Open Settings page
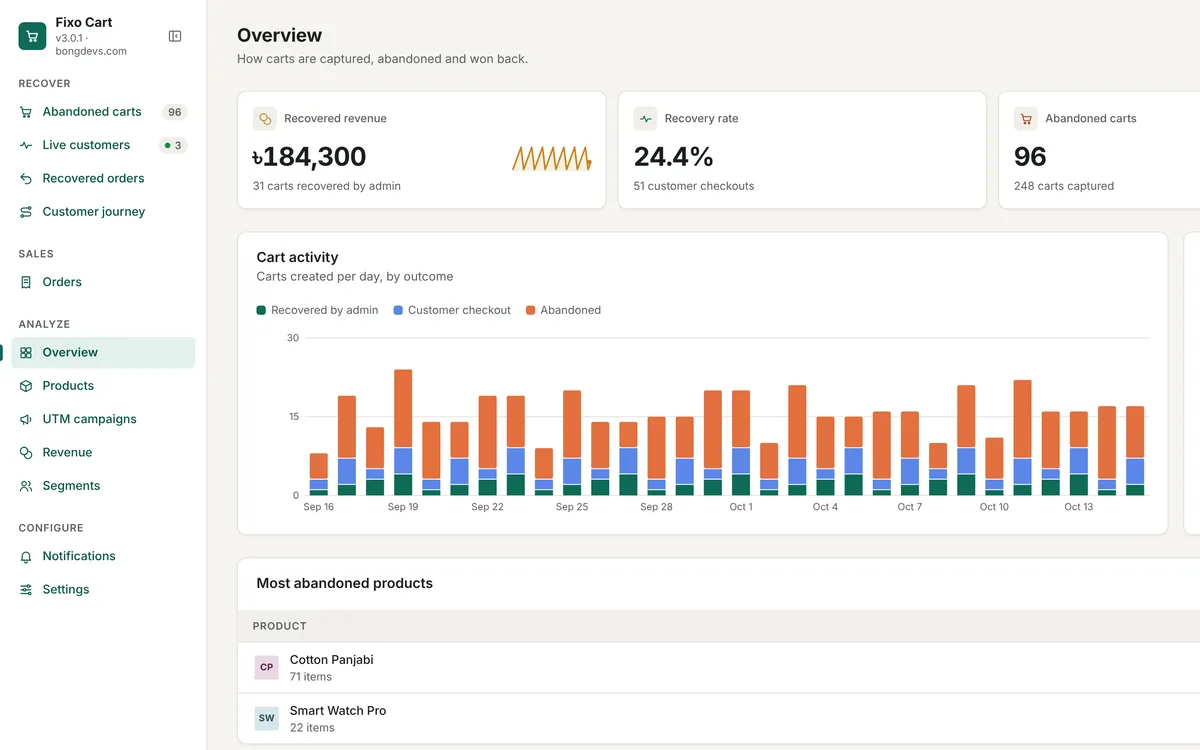The height and width of the screenshot is (750, 1200). (x=103, y=589)
